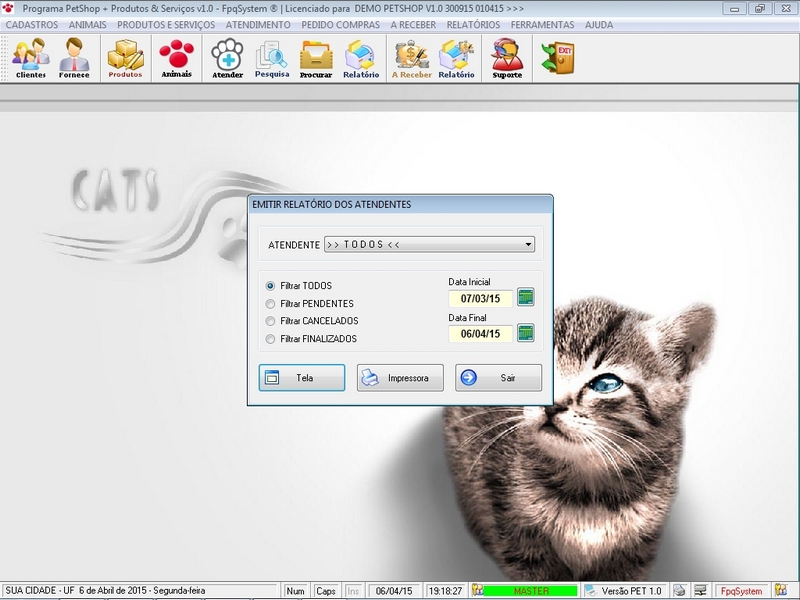
Task: Open the A Receber money icon
Action: (411, 58)
